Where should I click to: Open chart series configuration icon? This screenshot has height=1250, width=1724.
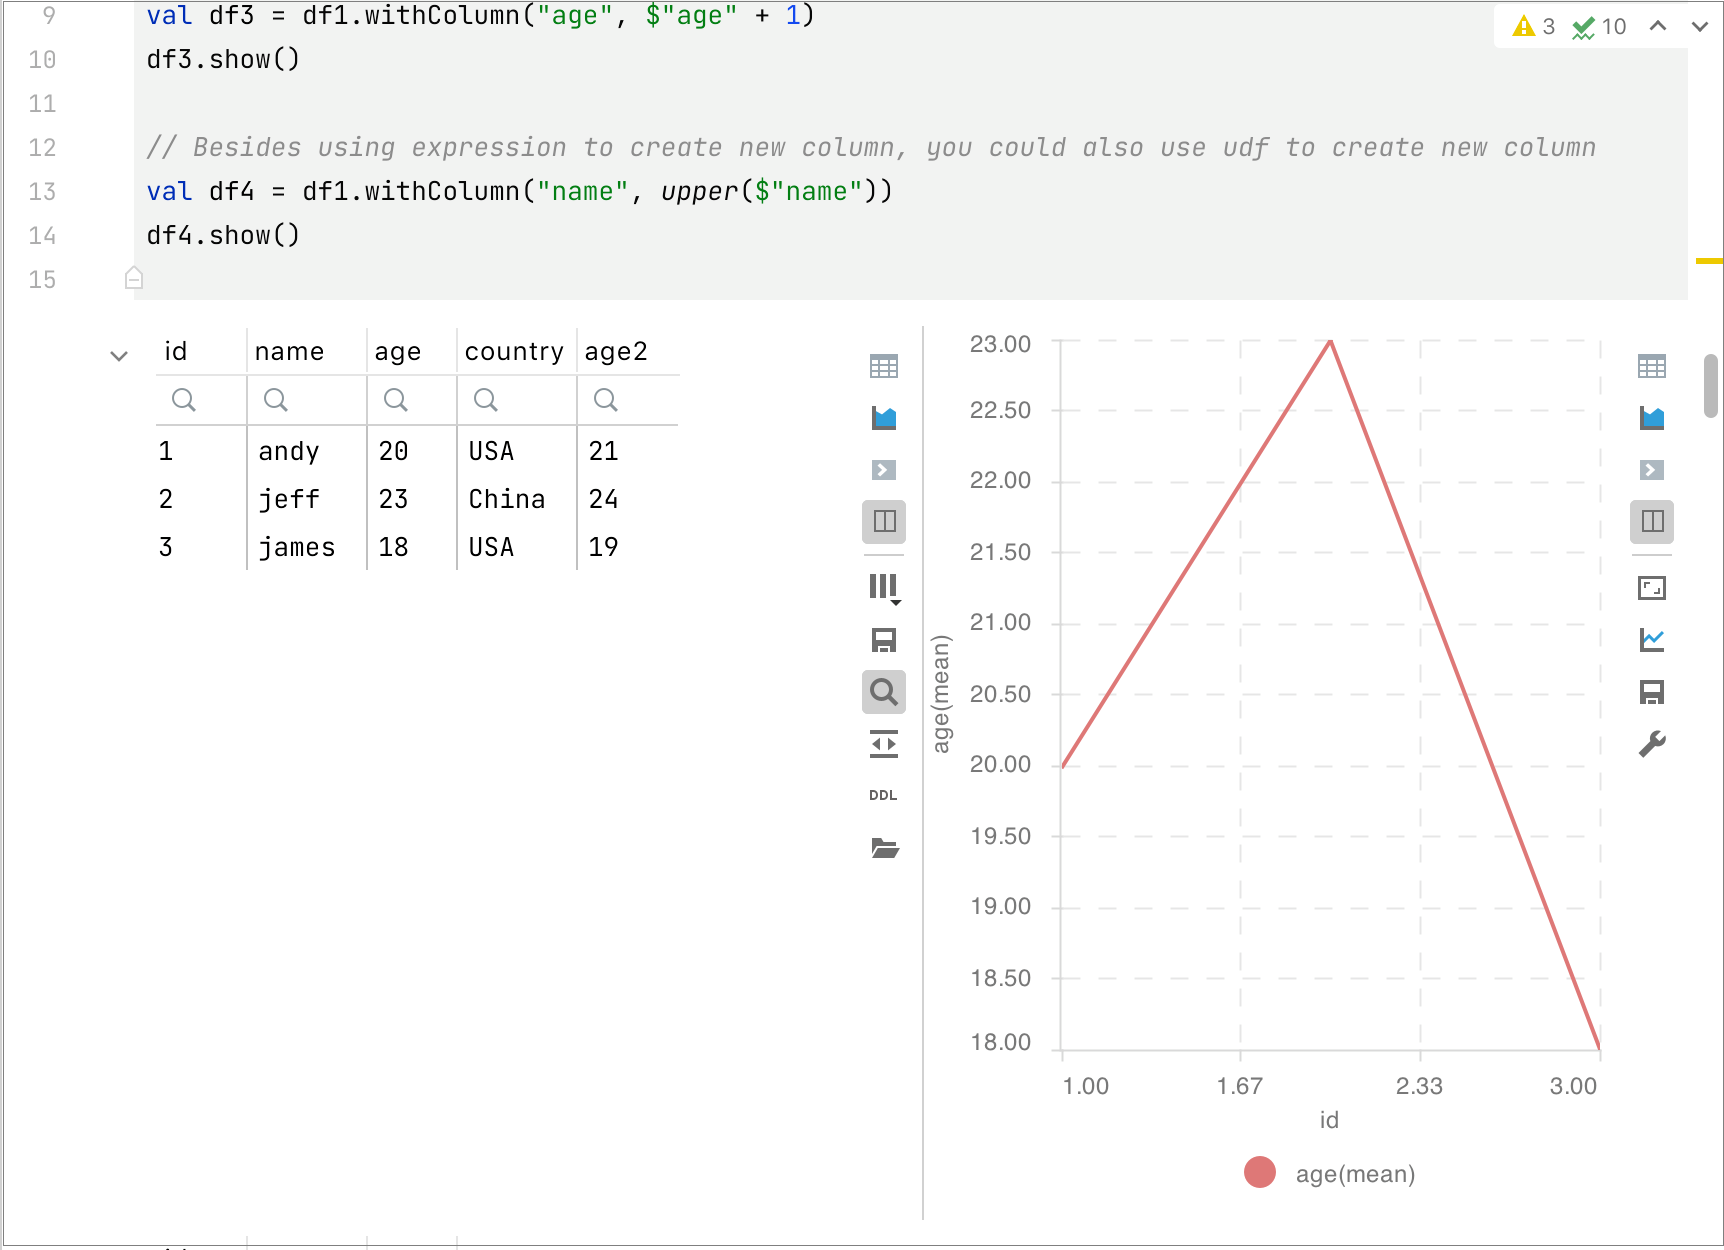(1651, 640)
